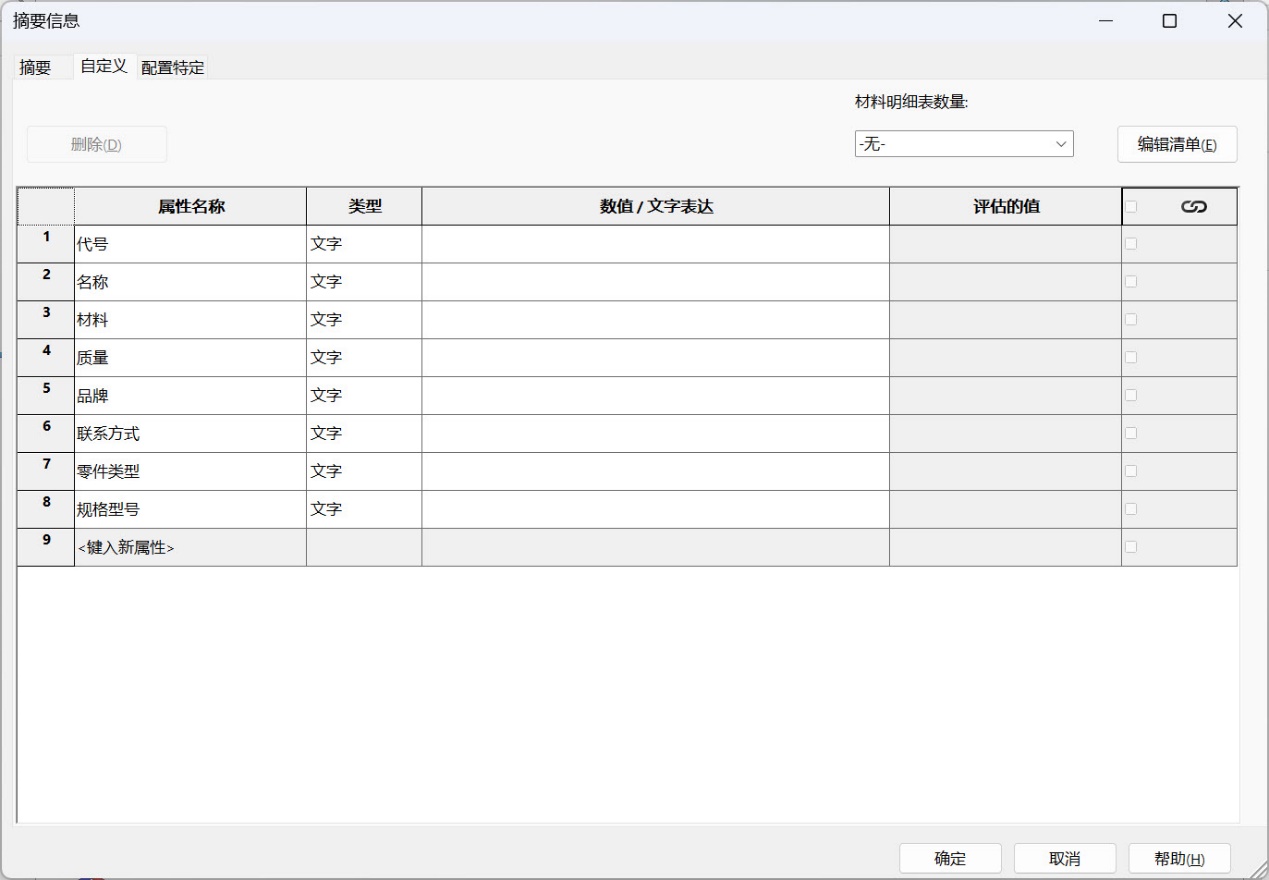Click the 取消 button
This screenshot has width=1269, height=880.
click(1064, 858)
